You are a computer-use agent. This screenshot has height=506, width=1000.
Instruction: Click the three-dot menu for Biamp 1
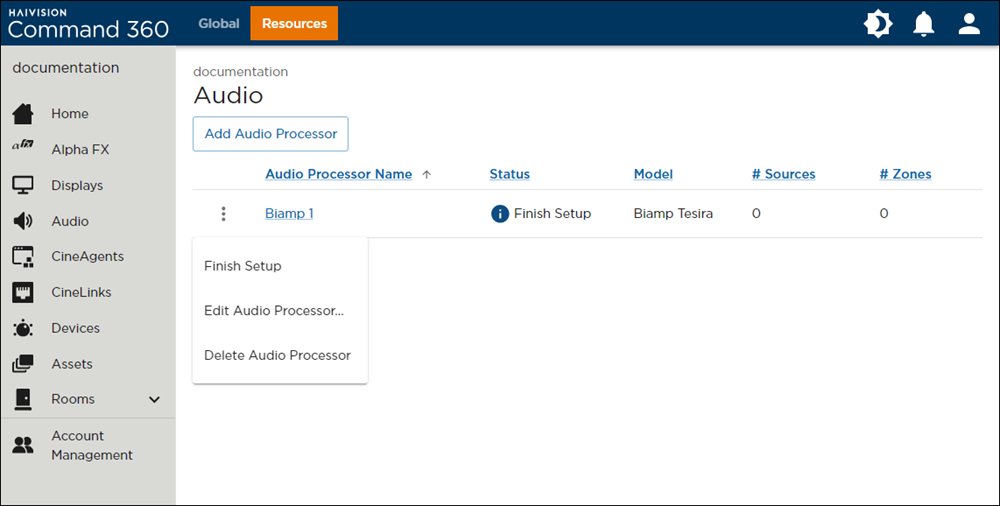223,214
